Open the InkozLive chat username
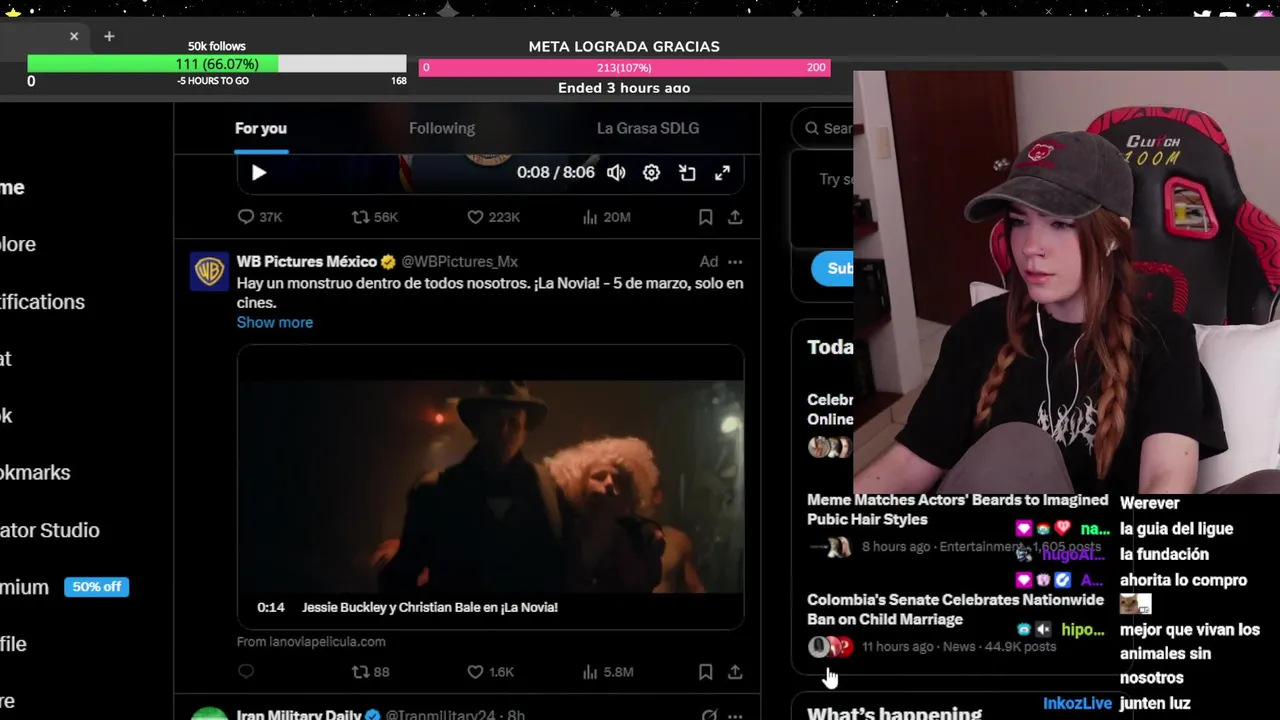This screenshot has height=720, width=1280. coord(1077,704)
